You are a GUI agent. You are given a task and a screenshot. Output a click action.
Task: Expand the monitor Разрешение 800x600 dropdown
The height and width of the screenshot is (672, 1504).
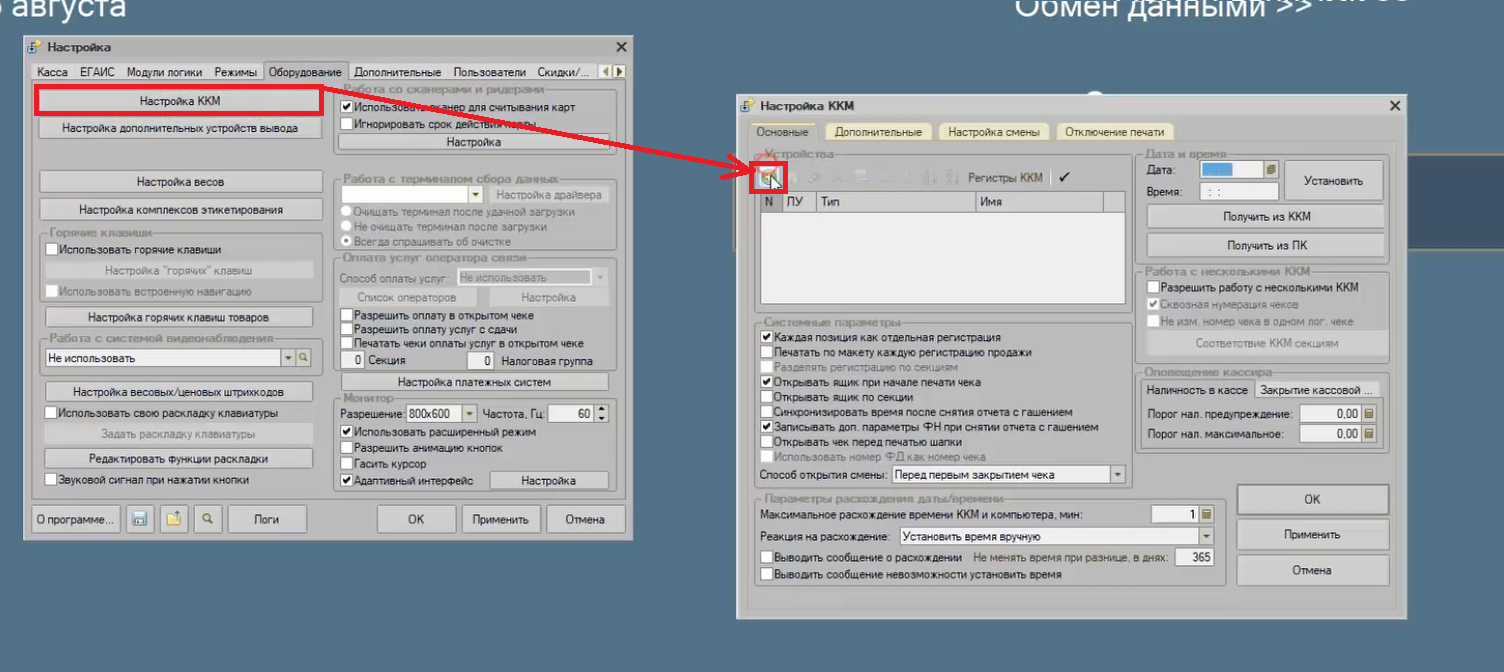(x=469, y=413)
